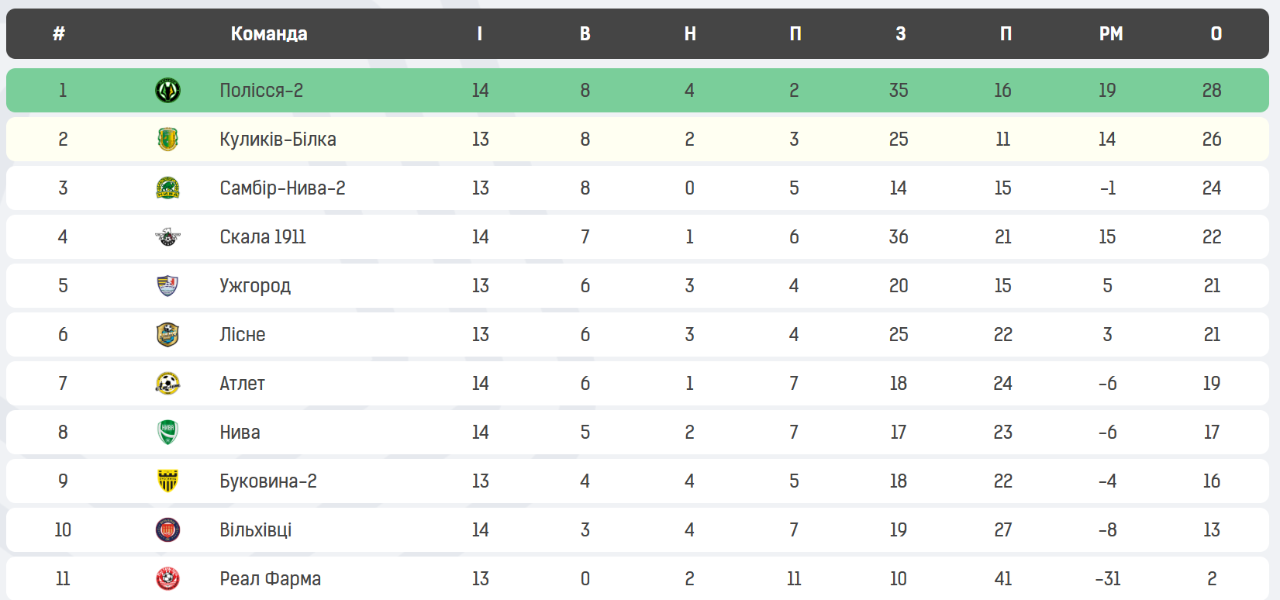Click the Полісся-2 team logo
This screenshot has width=1280, height=600.
click(x=168, y=91)
